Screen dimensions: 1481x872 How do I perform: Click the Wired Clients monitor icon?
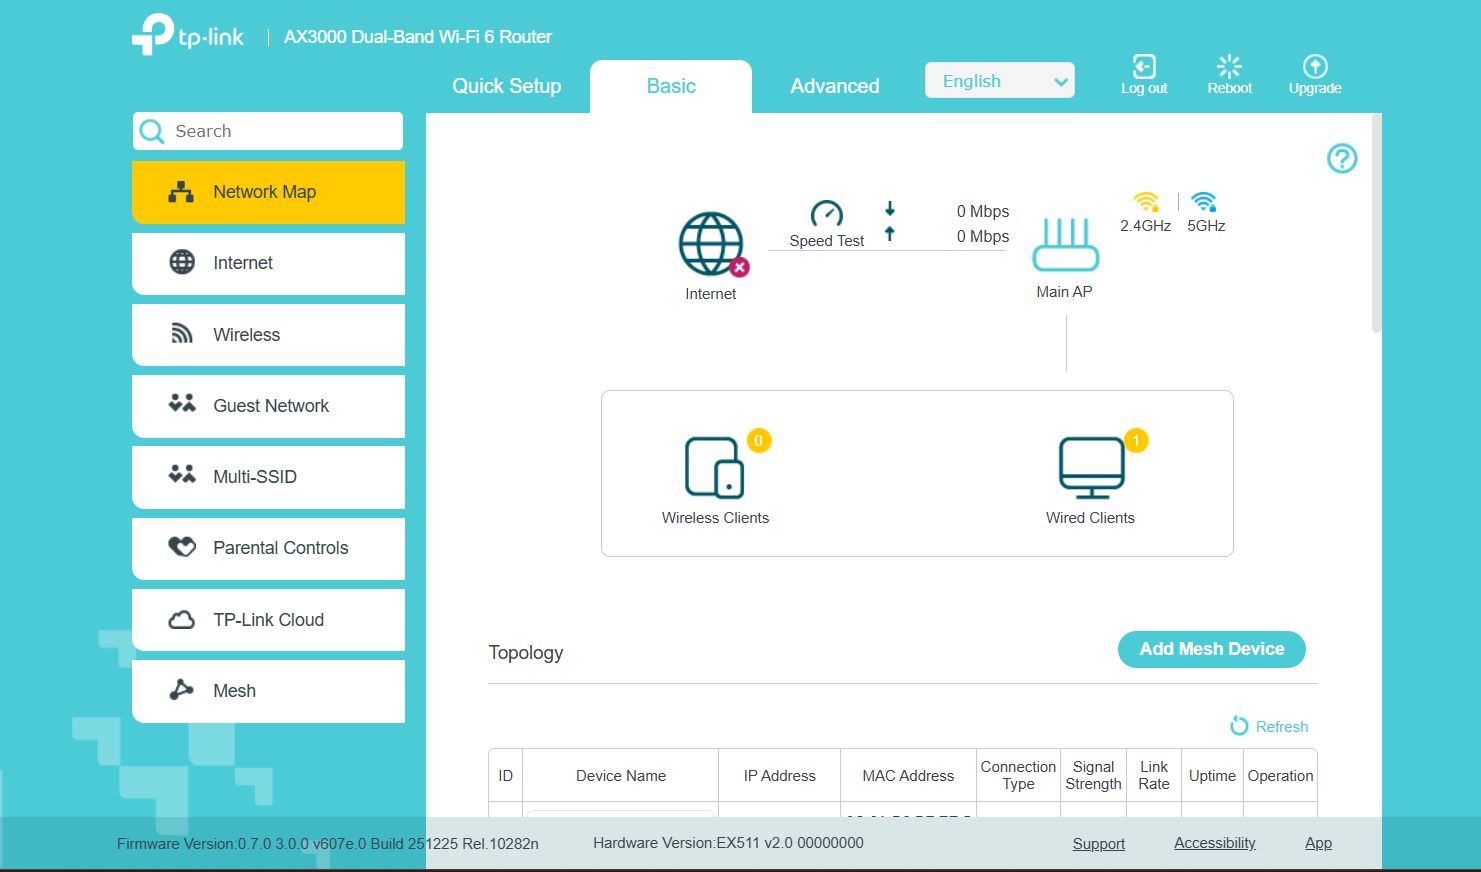[1091, 467]
